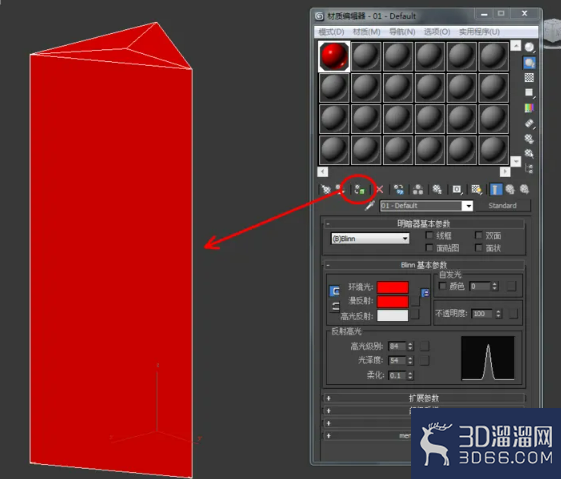Assign material to selection icon
Viewport: 561px width, 479px height.
coord(359,189)
